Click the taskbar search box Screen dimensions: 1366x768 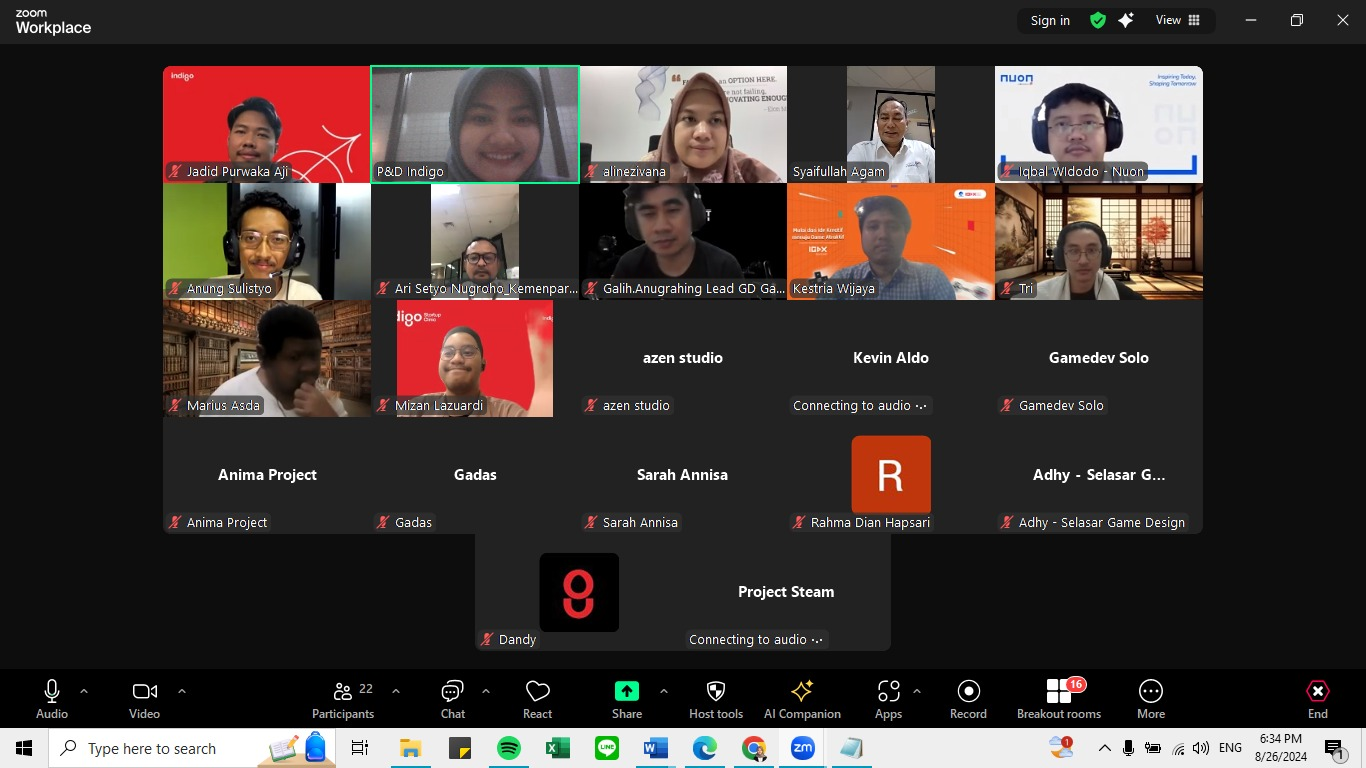(x=192, y=748)
